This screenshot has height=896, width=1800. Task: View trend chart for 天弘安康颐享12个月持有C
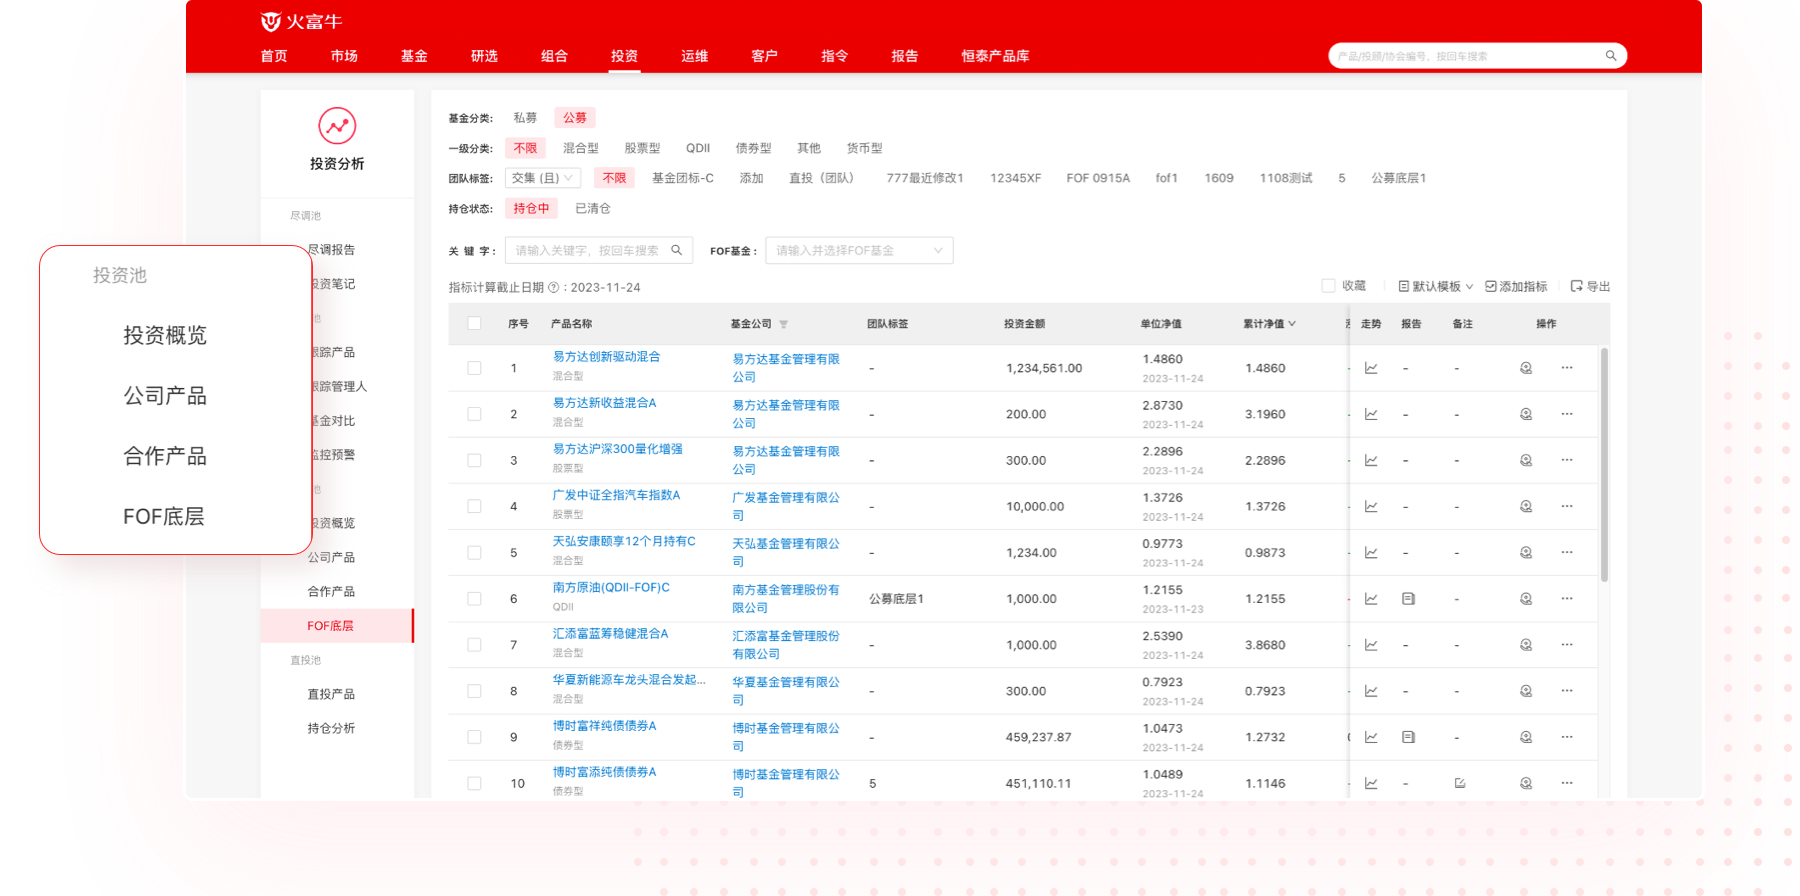[x=1371, y=552]
